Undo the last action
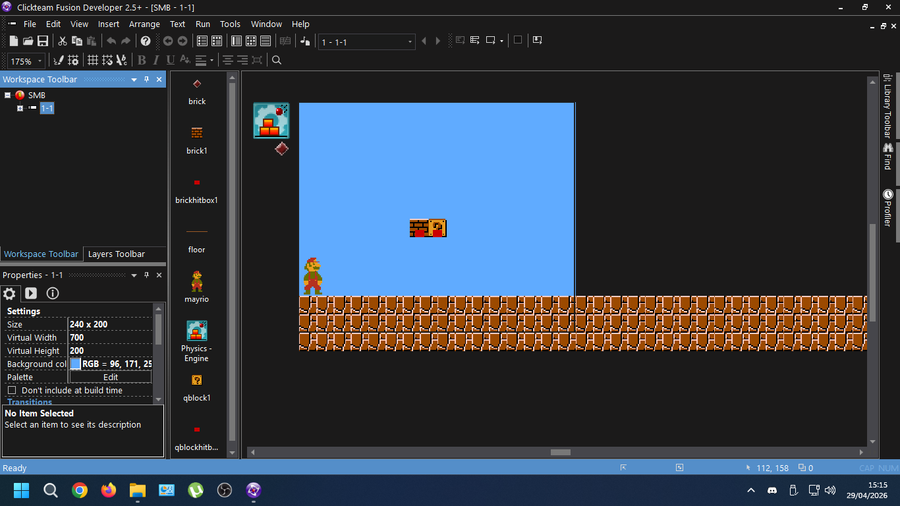 [111, 41]
